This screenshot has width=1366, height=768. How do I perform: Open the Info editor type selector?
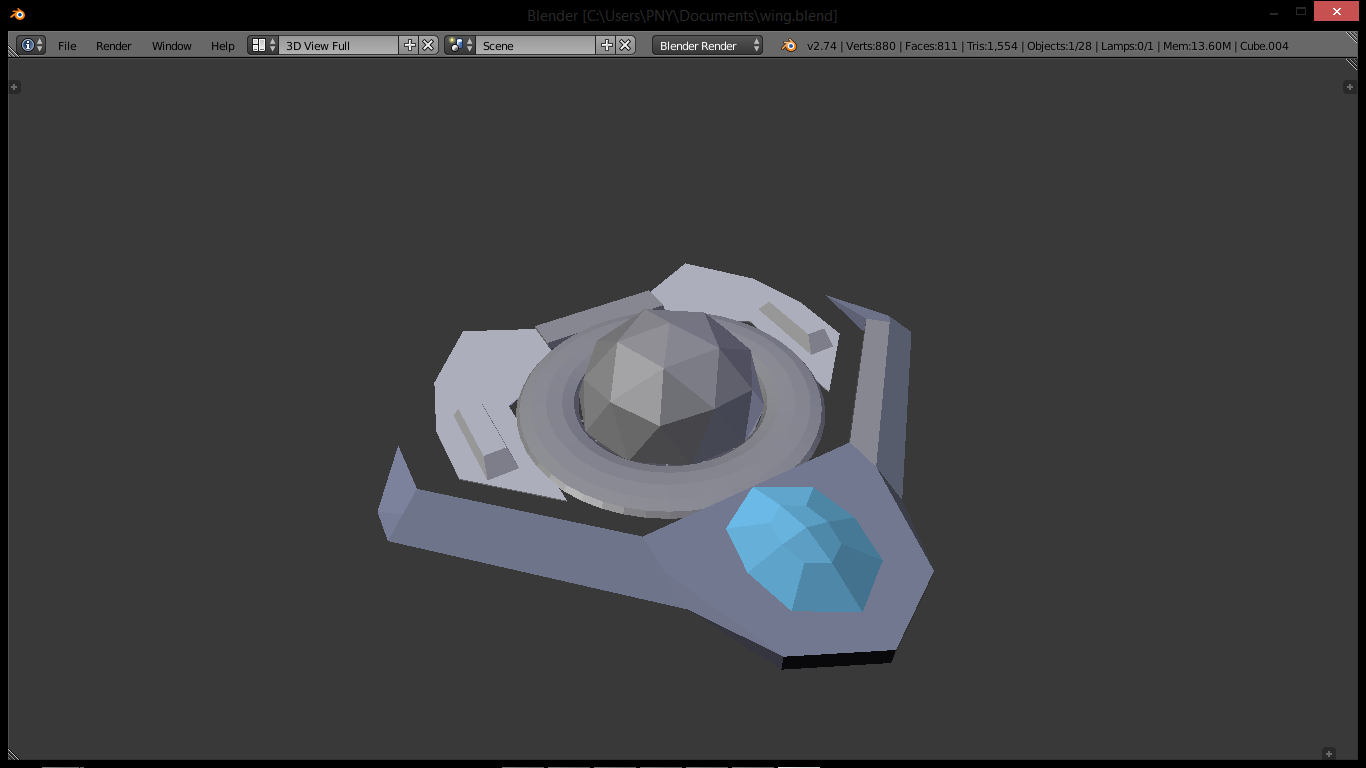coord(31,45)
